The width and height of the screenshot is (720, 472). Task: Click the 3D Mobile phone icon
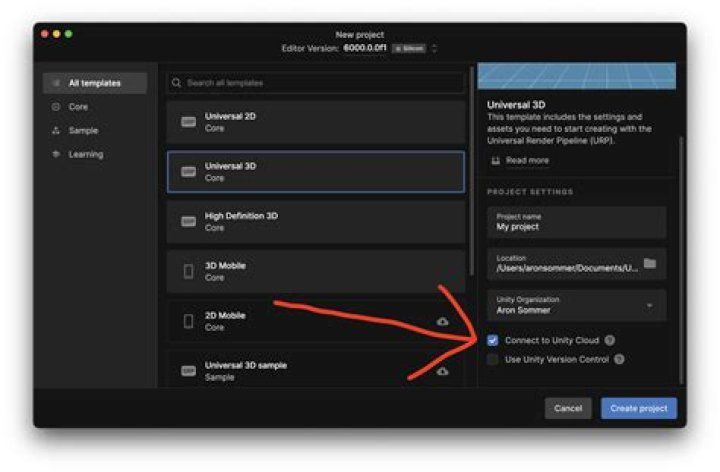click(188, 271)
